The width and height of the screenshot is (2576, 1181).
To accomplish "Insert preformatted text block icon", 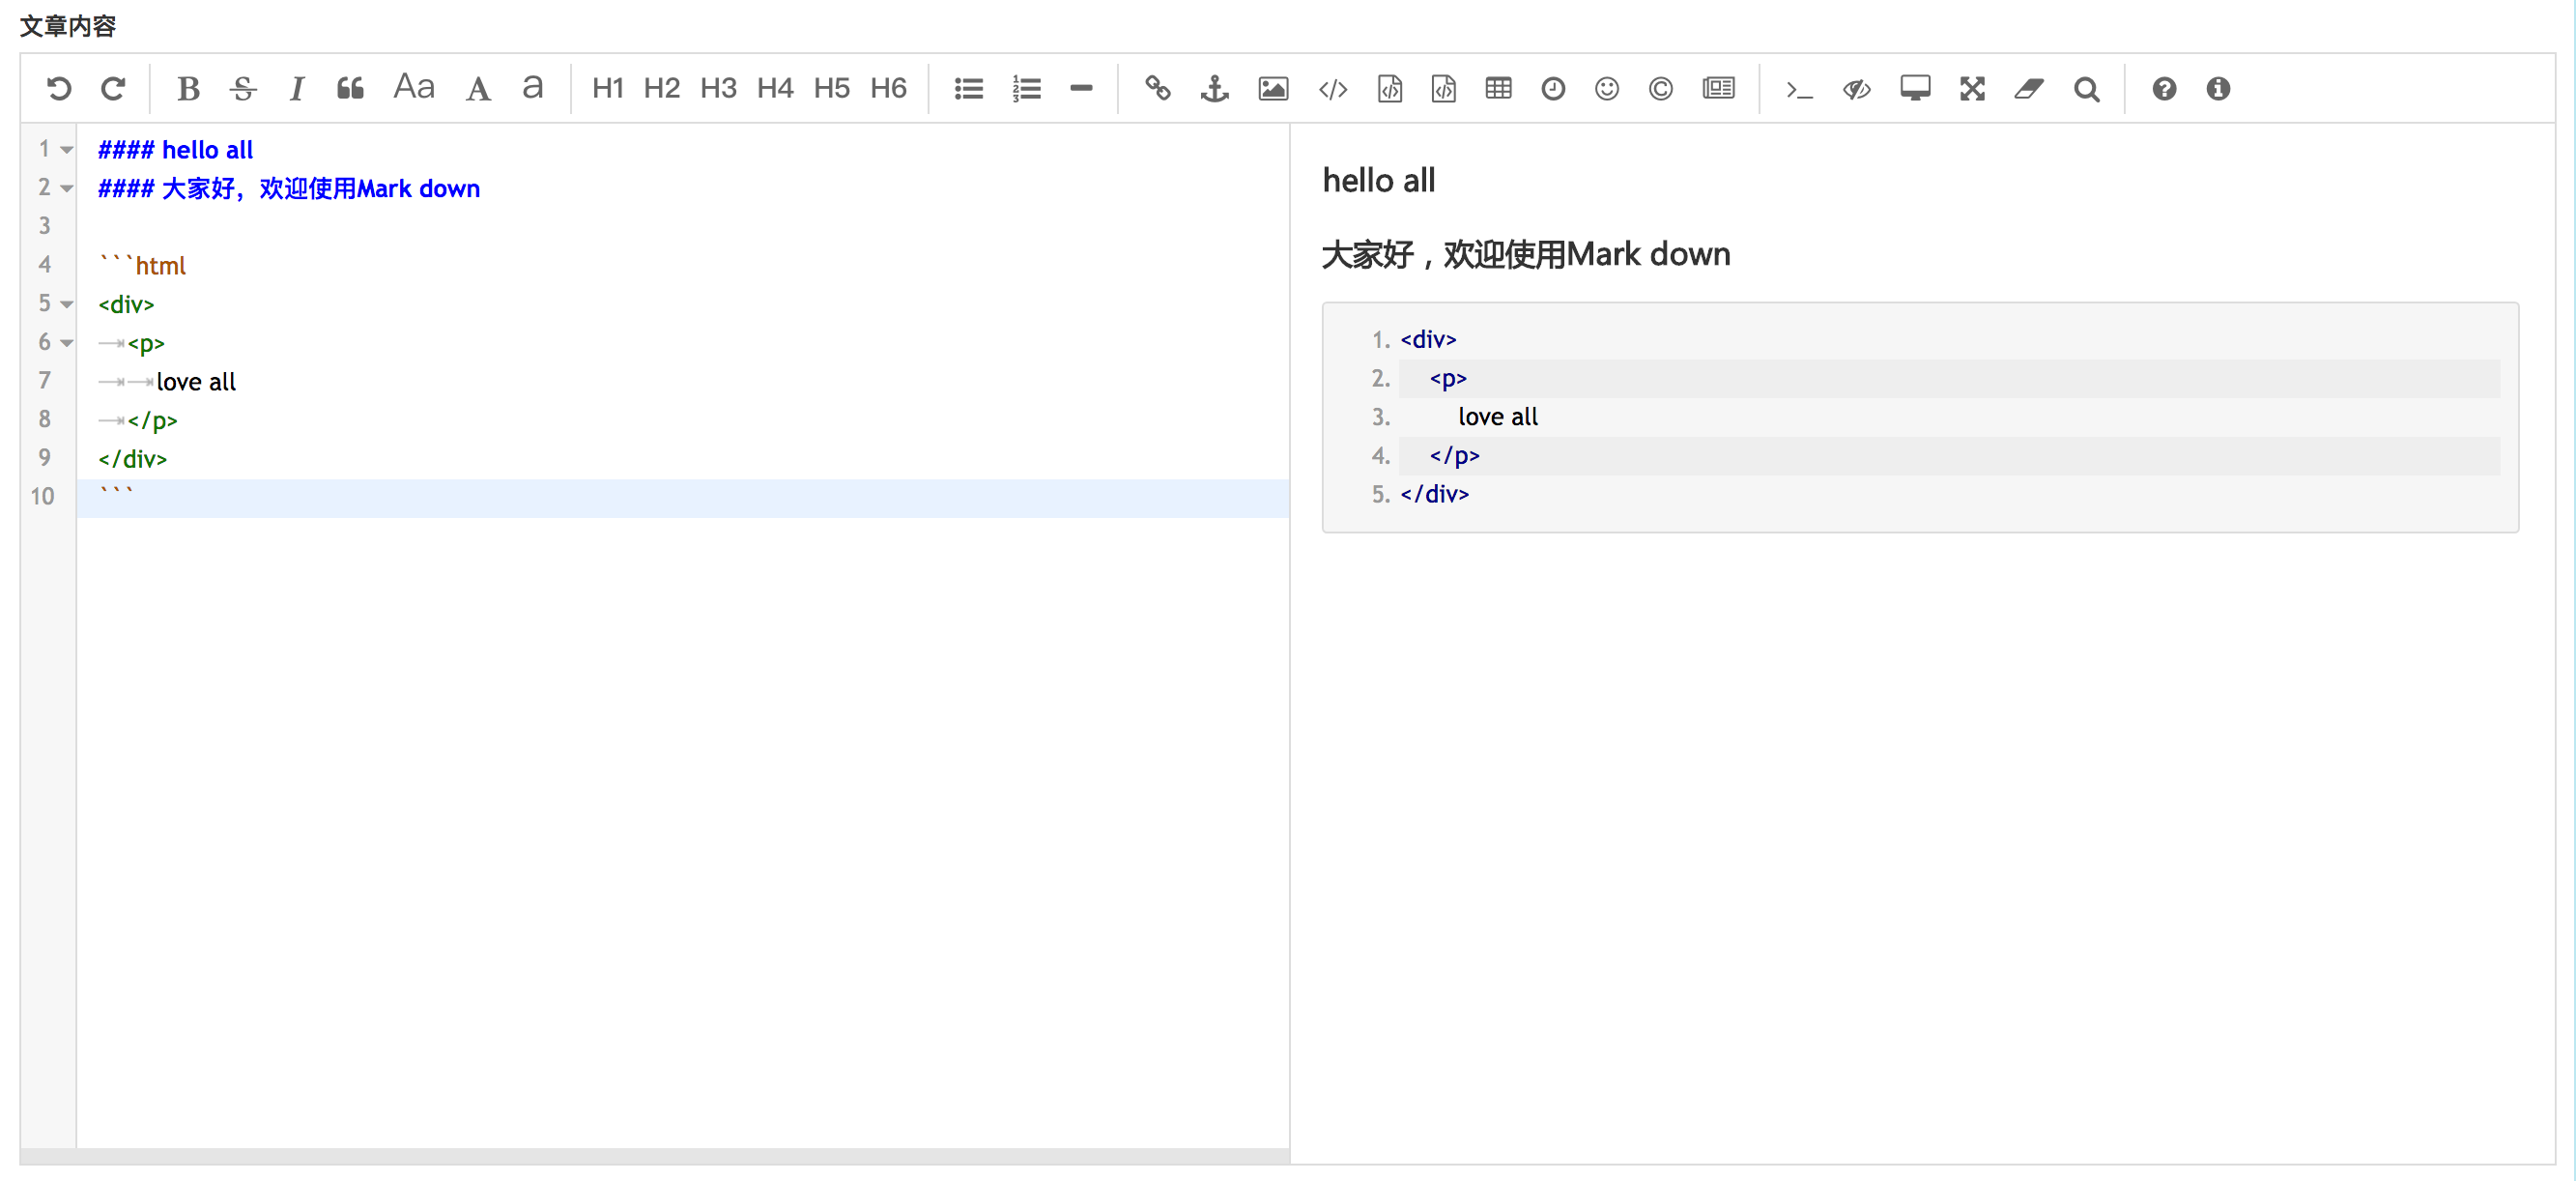I will [1389, 89].
